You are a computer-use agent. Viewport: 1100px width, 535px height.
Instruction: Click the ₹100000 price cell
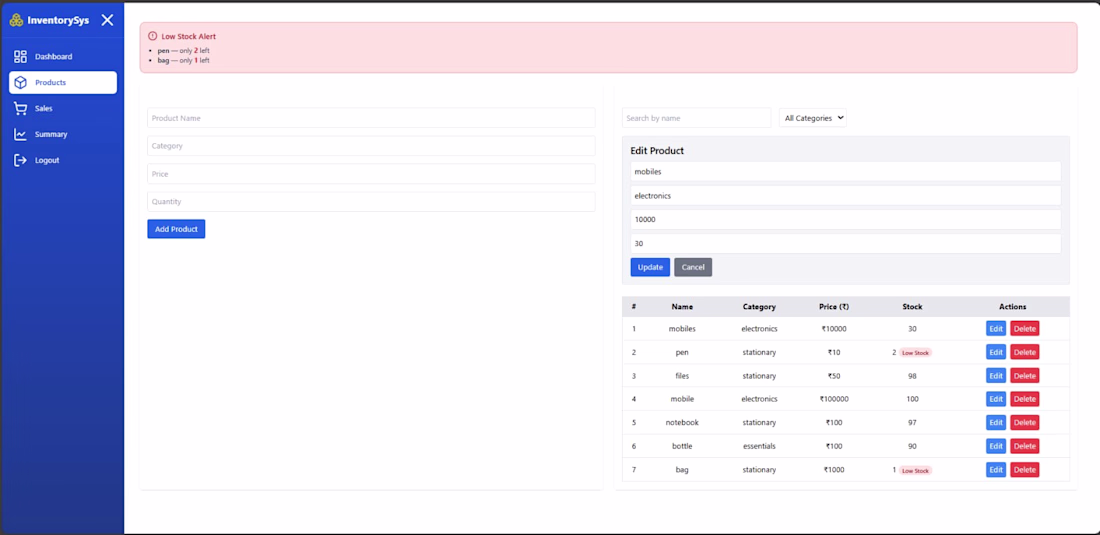tap(834, 399)
